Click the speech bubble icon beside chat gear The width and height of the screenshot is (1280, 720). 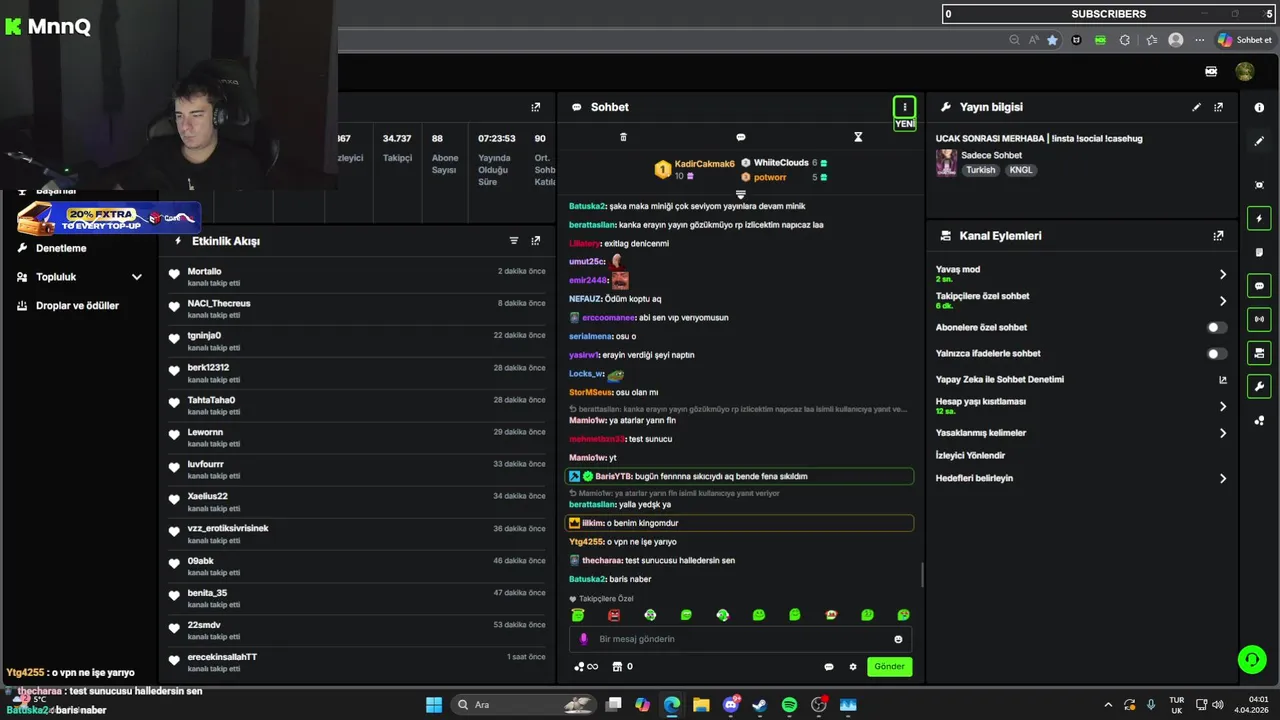point(829,667)
